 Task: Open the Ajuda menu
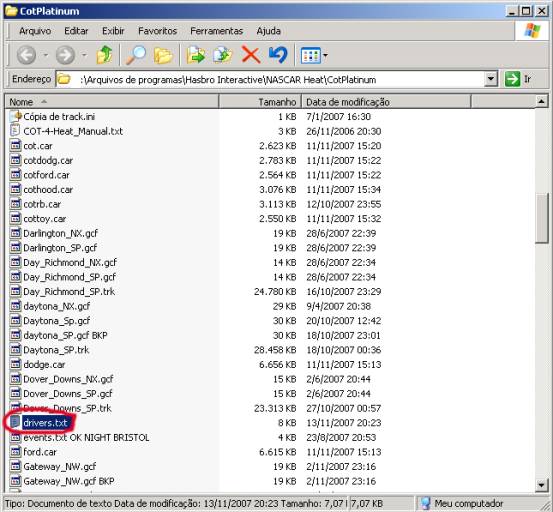pos(268,31)
